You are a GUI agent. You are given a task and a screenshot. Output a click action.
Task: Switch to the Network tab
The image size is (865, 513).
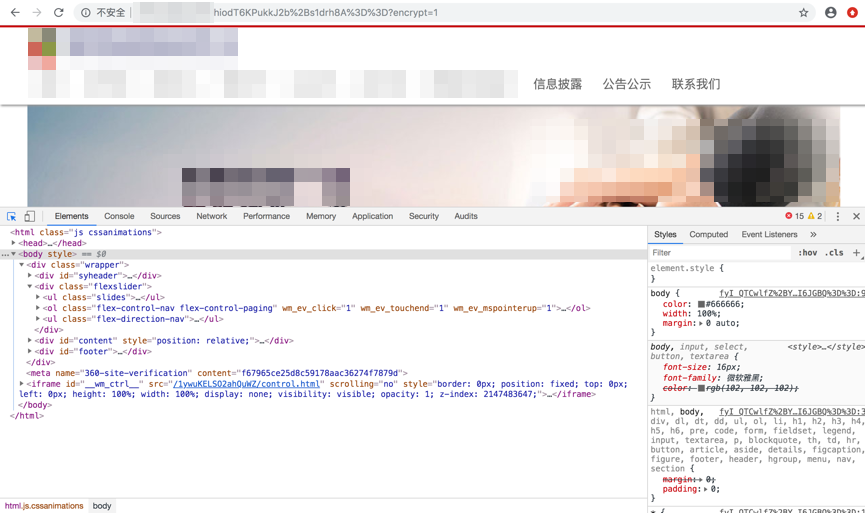(211, 216)
